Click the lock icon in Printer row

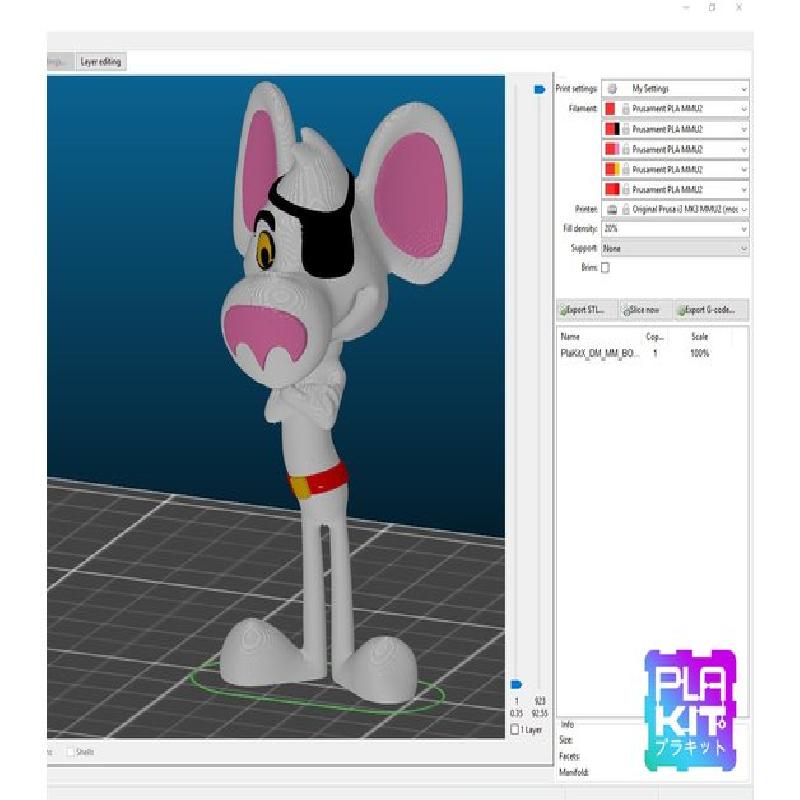[626, 209]
